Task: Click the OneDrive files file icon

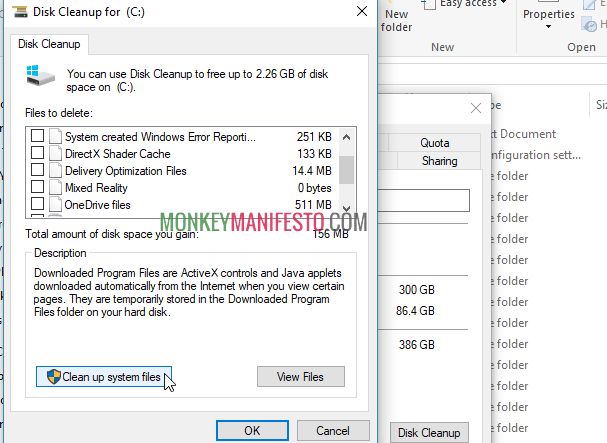Action: click(55, 204)
